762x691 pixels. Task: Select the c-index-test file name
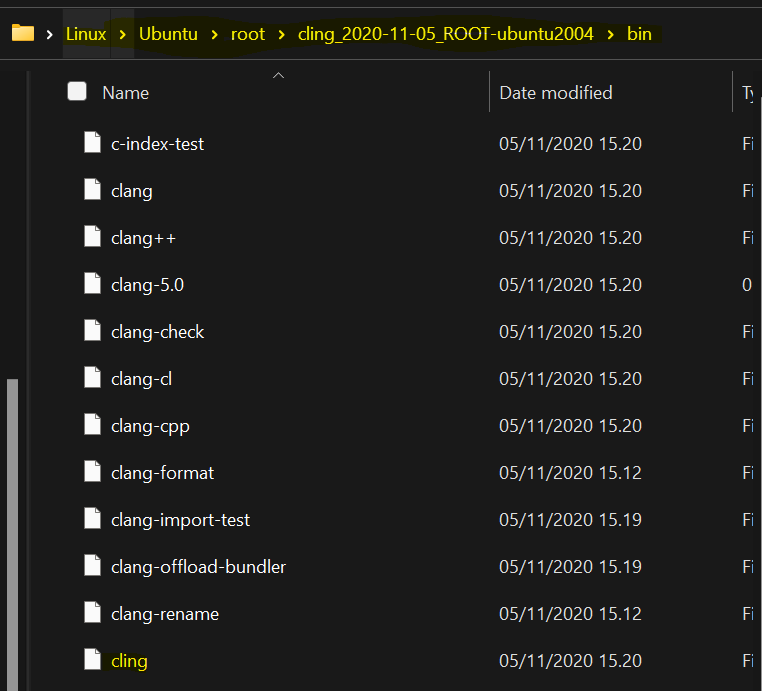click(x=157, y=144)
